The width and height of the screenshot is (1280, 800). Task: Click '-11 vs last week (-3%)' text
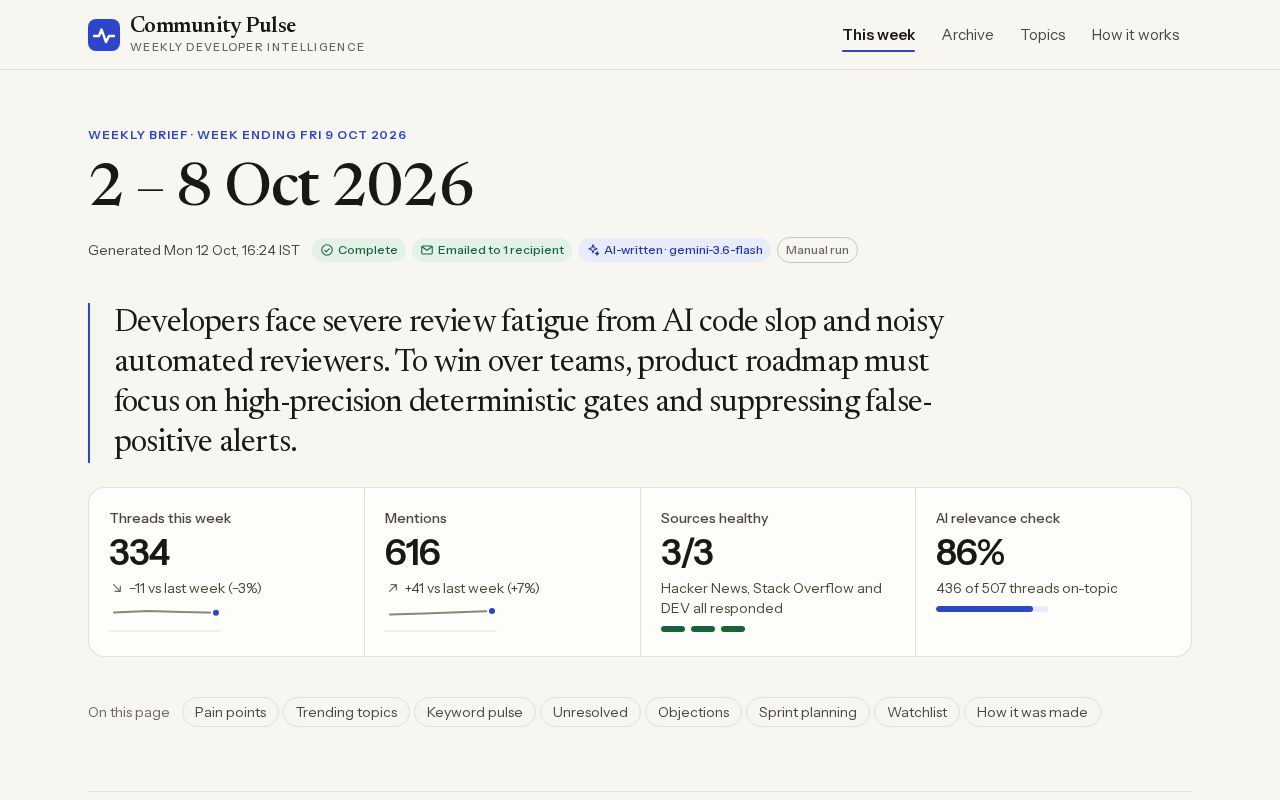point(195,588)
